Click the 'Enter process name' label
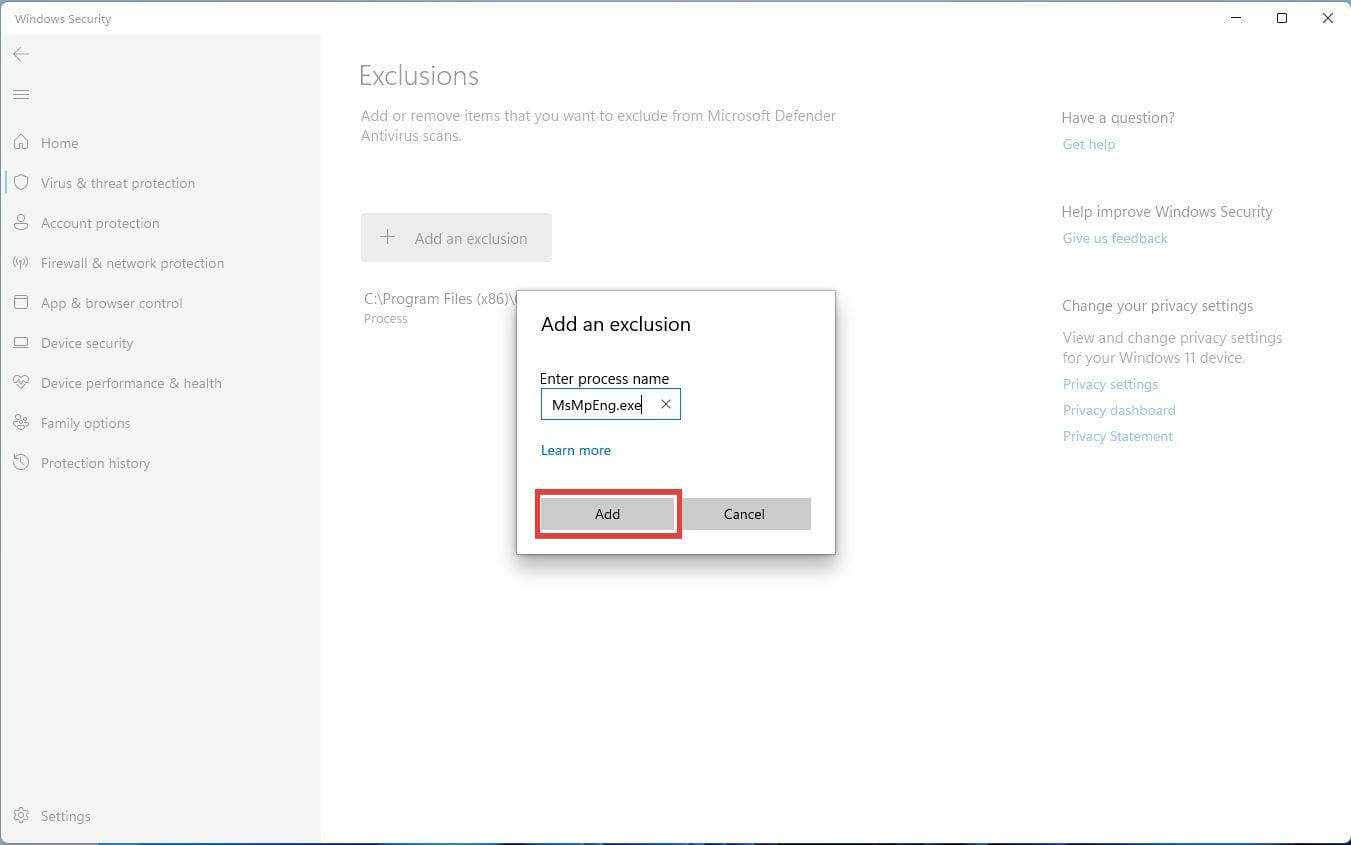This screenshot has height=845, width=1351. (x=604, y=379)
